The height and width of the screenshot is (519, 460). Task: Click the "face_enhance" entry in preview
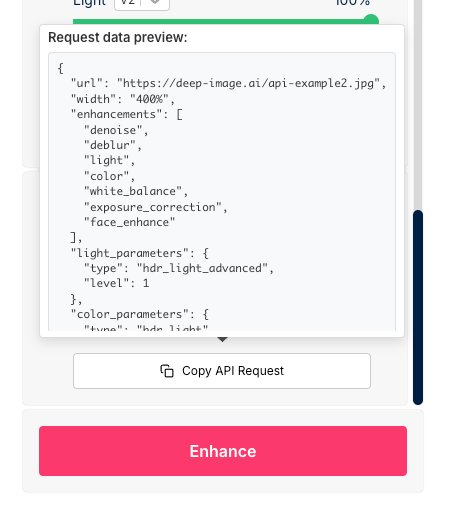click(129, 222)
